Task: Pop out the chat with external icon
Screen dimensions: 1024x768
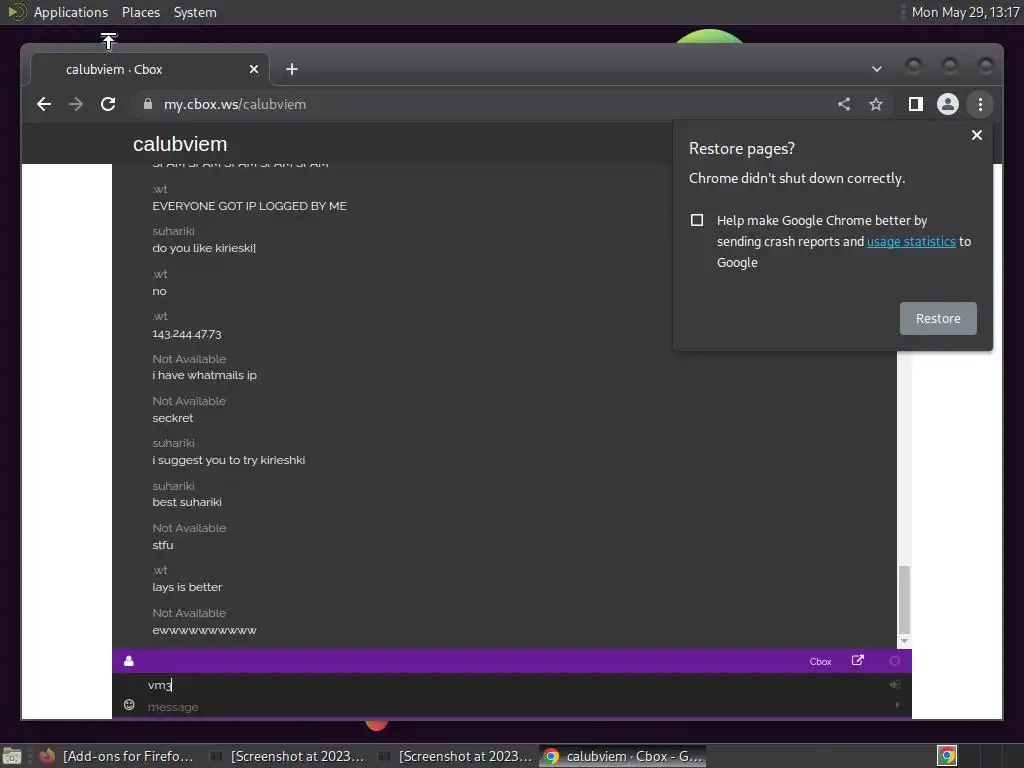Action: point(857,661)
